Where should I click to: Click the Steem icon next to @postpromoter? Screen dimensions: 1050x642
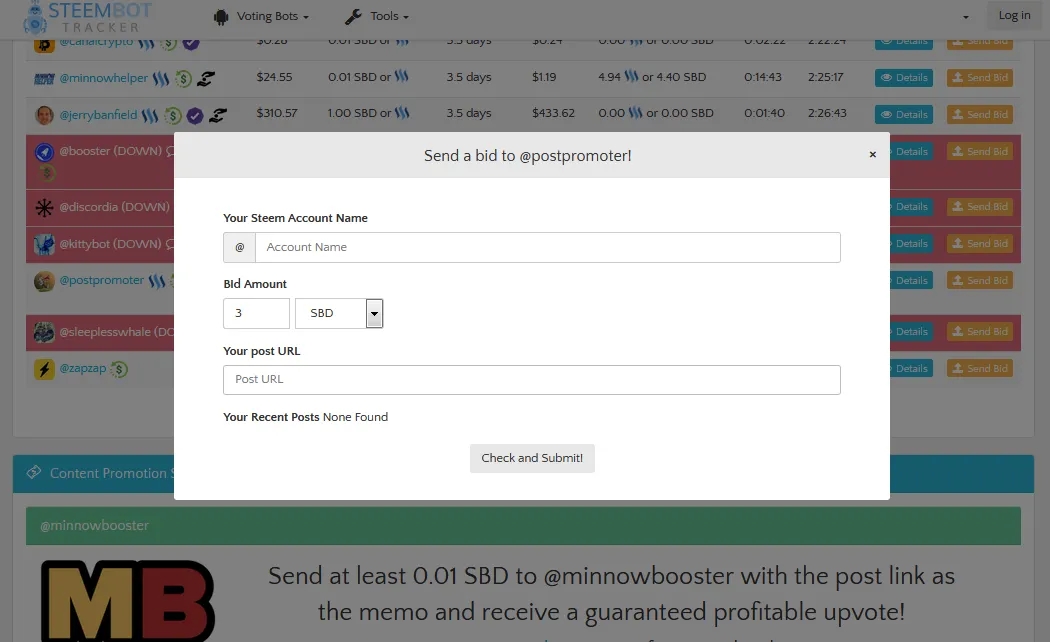pos(157,281)
